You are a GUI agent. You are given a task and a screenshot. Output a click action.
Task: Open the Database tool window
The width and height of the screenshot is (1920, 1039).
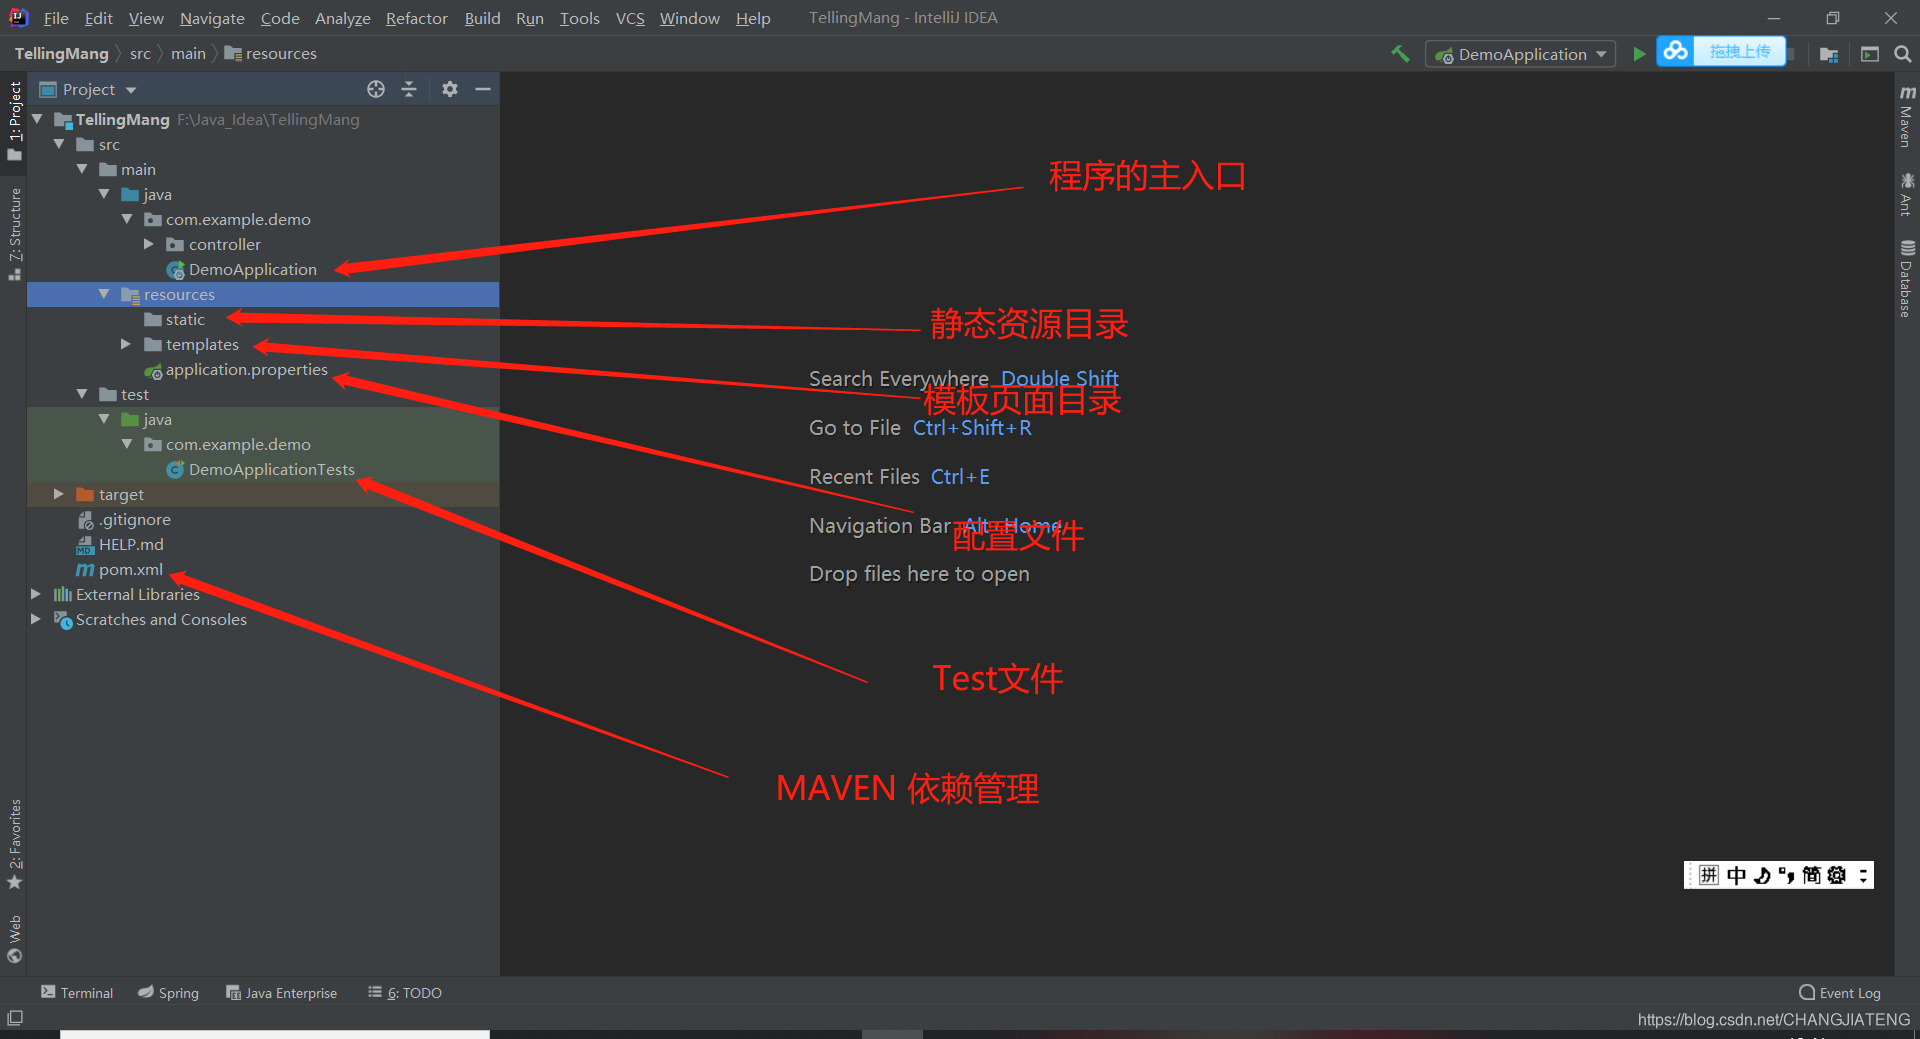pyautogui.click(x=1907, y=279)
